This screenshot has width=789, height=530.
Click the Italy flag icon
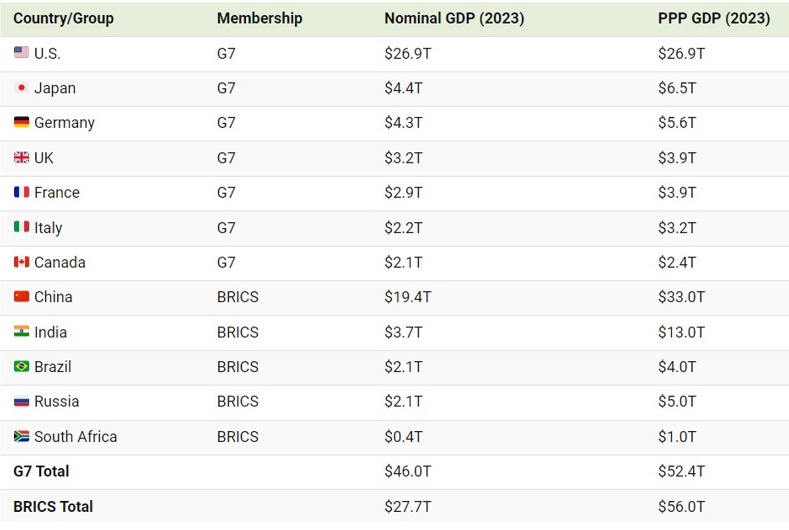click(x=21, y=227)
